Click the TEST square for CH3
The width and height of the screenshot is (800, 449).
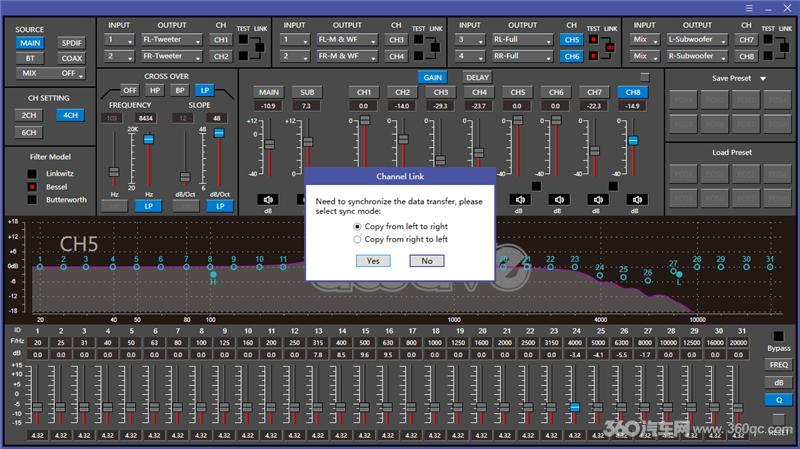(x=418, y=39)
